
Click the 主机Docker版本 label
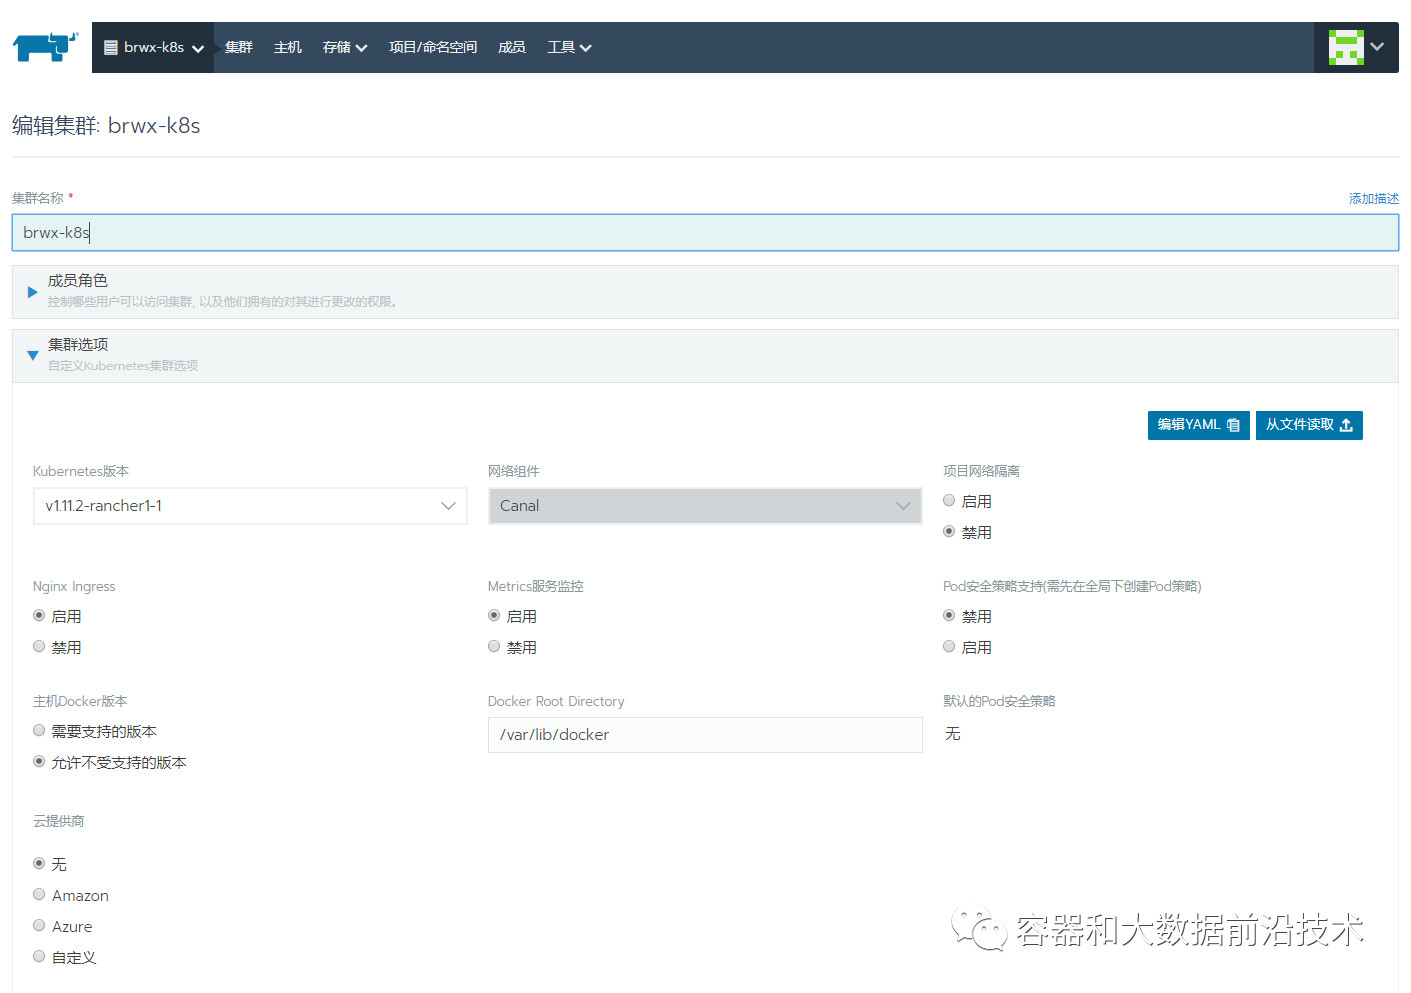coord(80,701)
